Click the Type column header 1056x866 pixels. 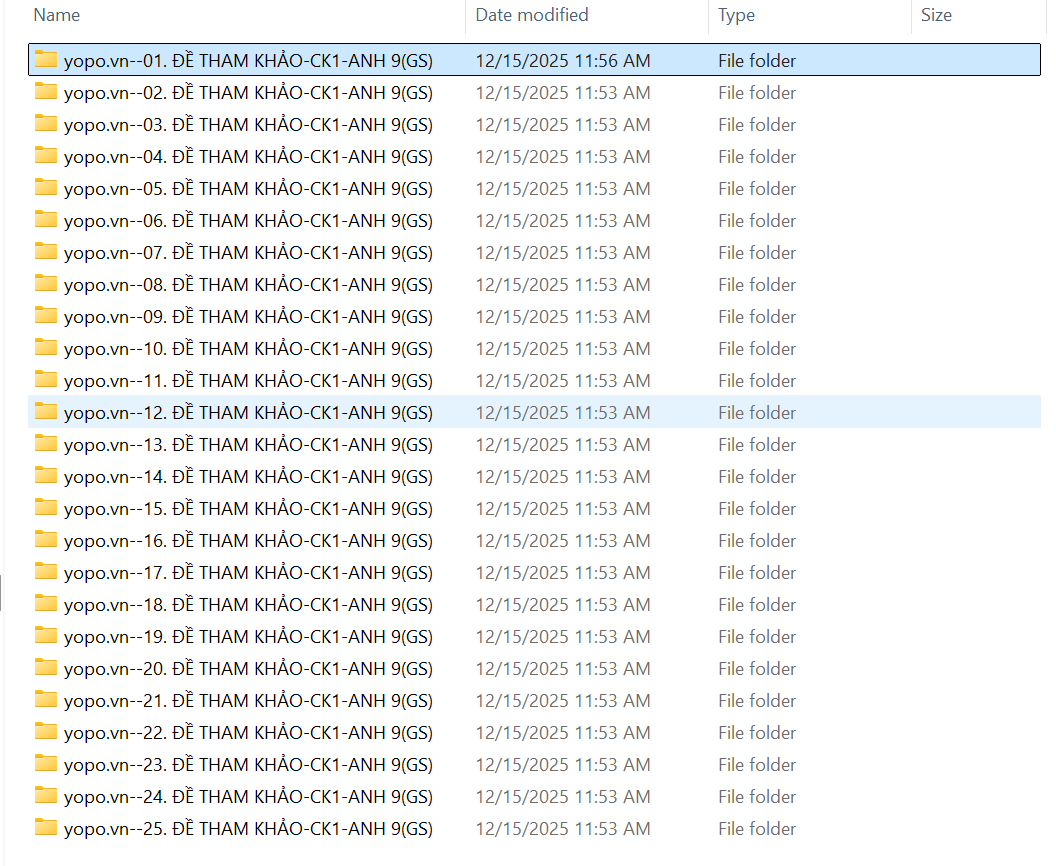(x=737, y=15)
